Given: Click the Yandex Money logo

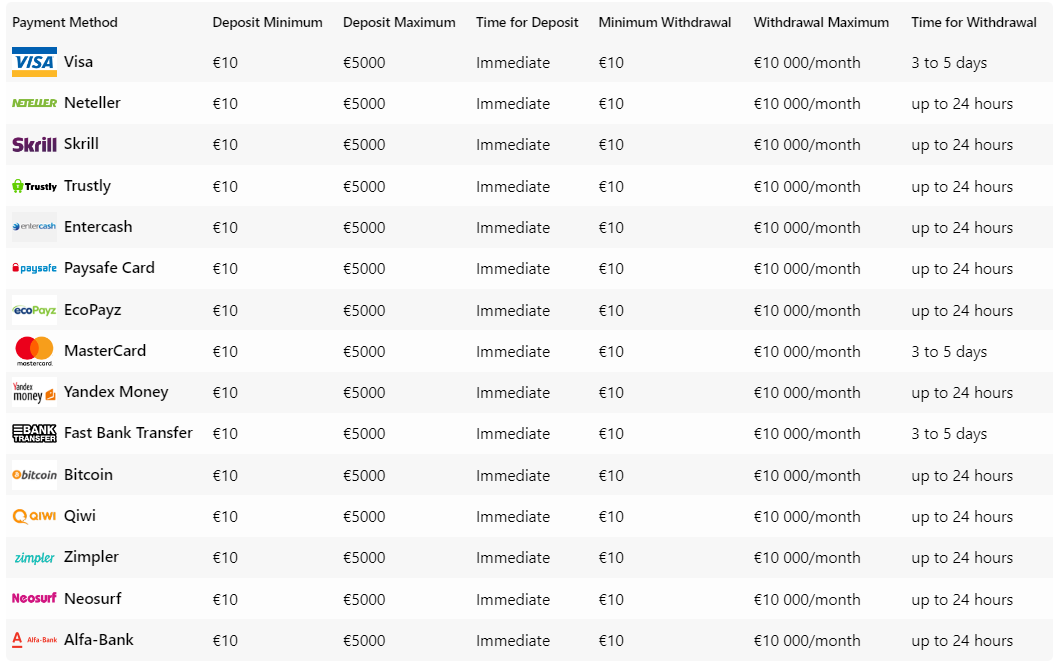Looking at the screenshot, I should (34, 392).
